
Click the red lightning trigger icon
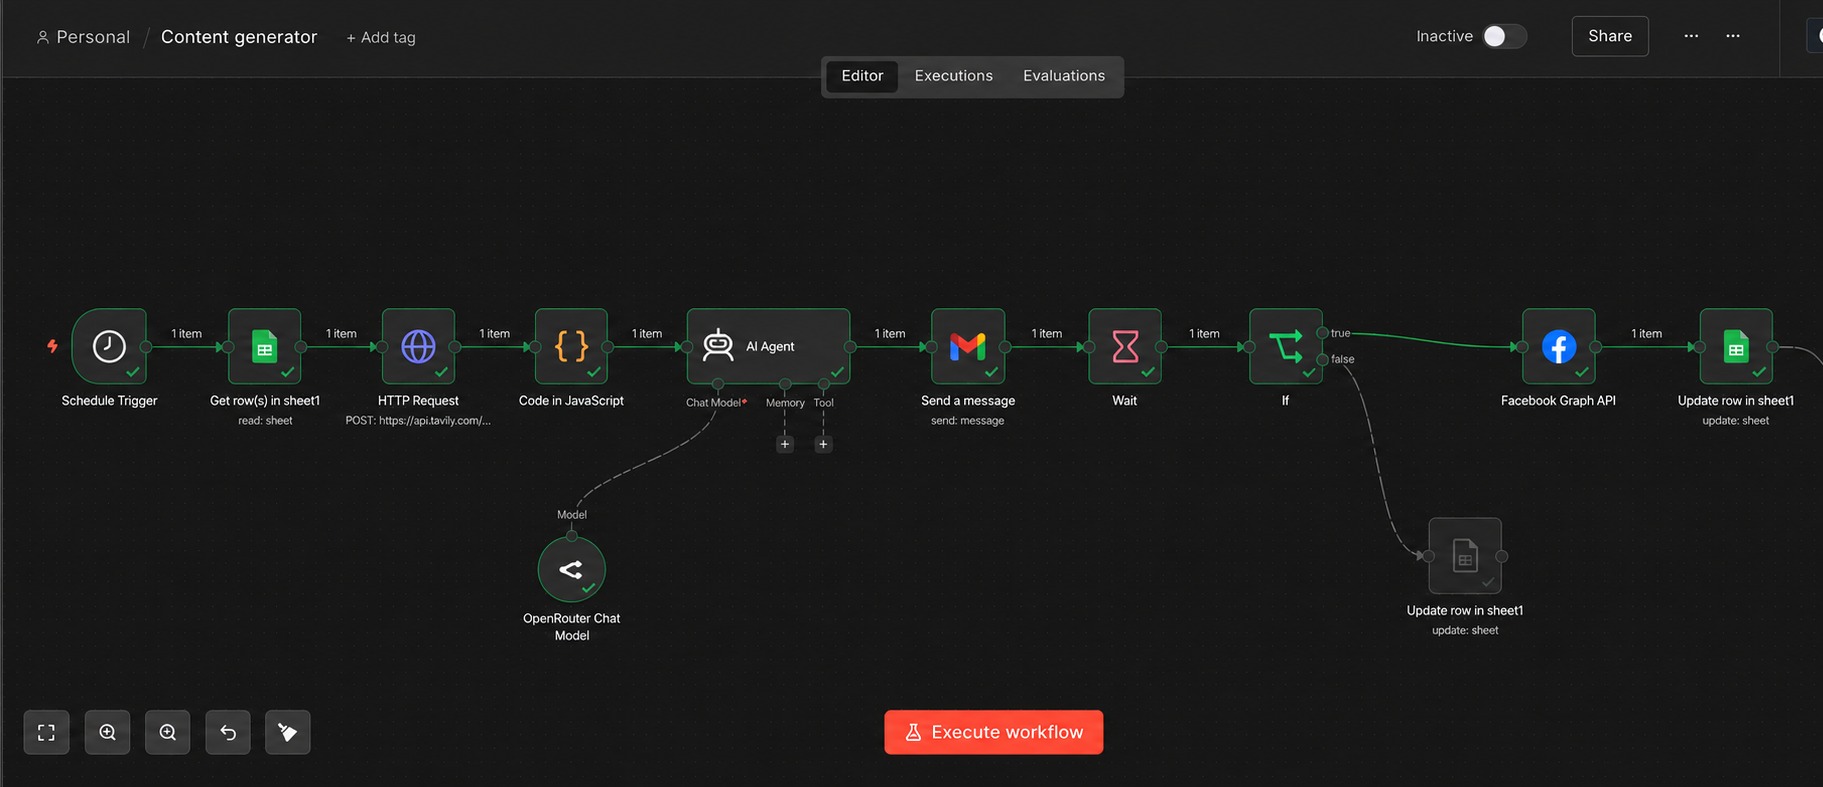click(52, 346)
